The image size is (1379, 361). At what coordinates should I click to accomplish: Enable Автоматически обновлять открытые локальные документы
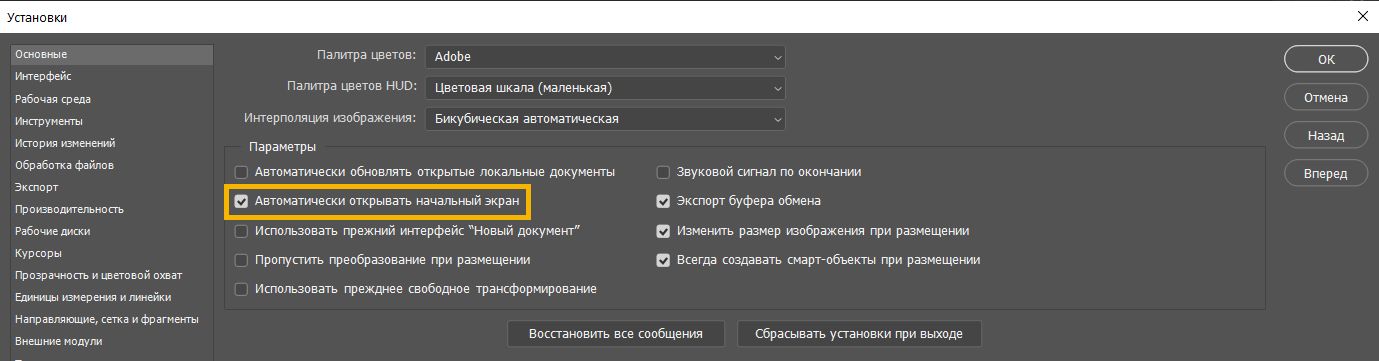(x=241, y=172)
